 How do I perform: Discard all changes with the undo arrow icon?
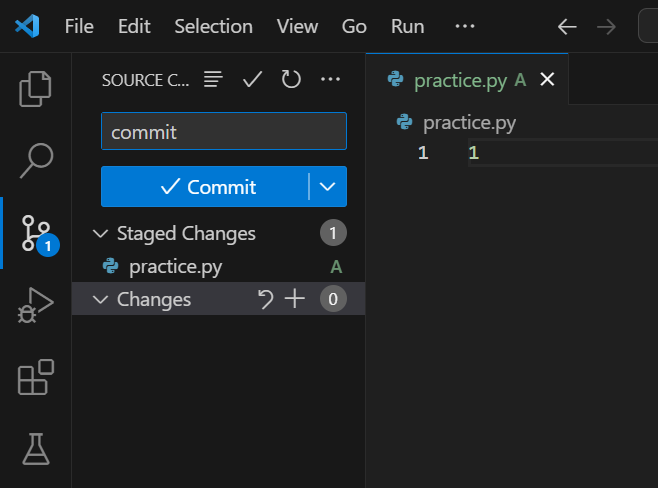(x=265, y=299)
